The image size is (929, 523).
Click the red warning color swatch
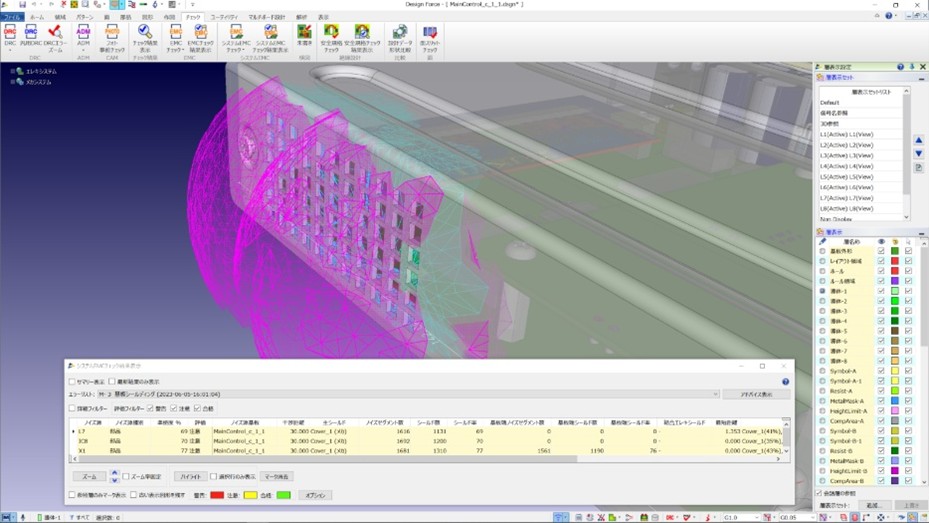tap(217, 495)
